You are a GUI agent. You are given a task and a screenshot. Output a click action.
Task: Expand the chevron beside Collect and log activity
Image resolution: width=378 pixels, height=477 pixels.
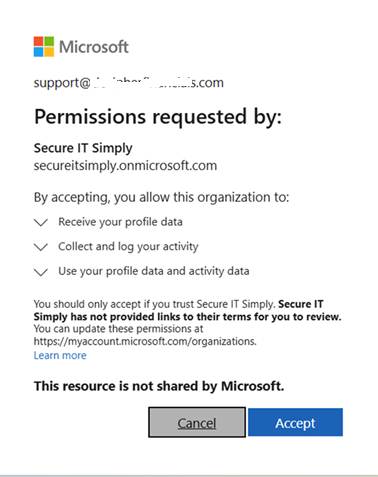[41, 247]
